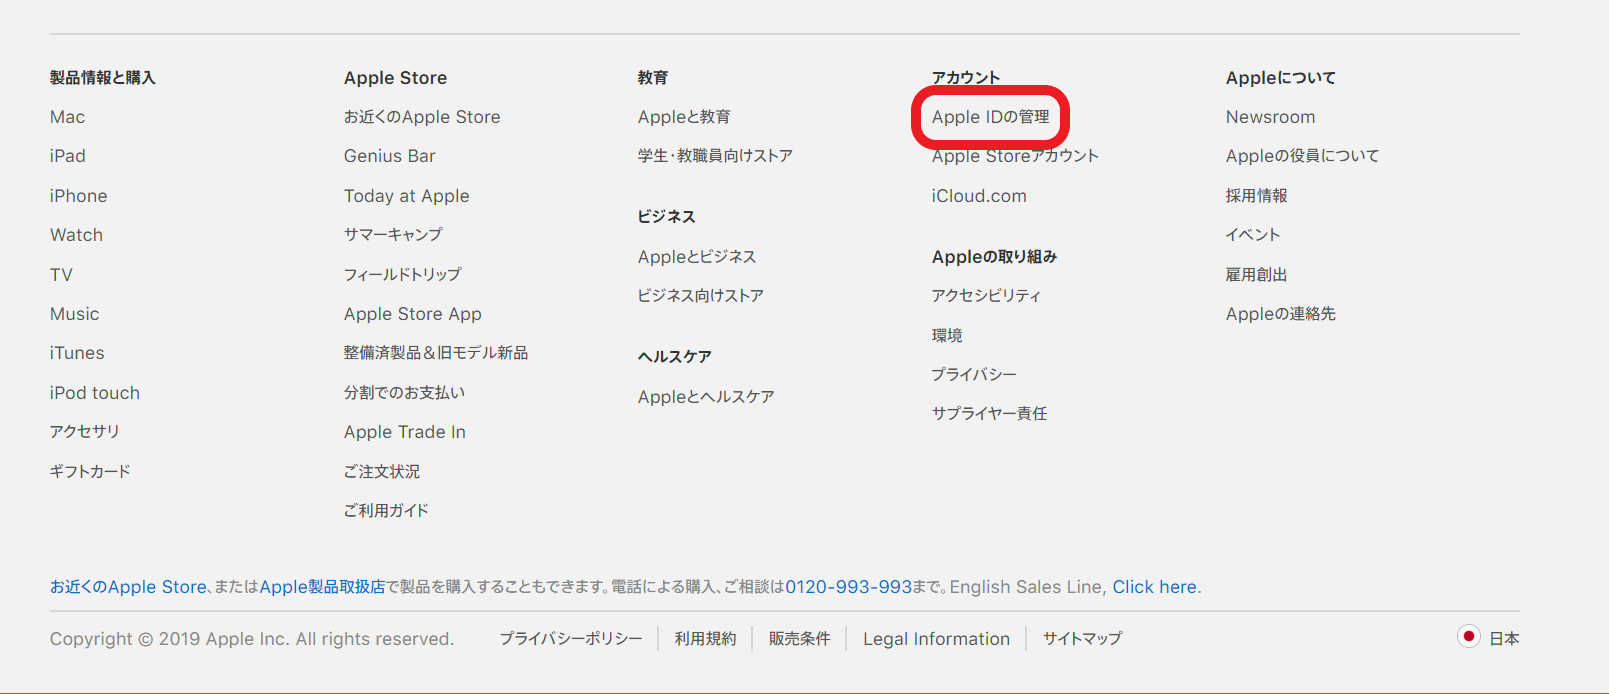Image resolution: width=1609 pixels, height=694 pixels.
Task: Select the 雇用創出 link
Action: (1257, 275)
